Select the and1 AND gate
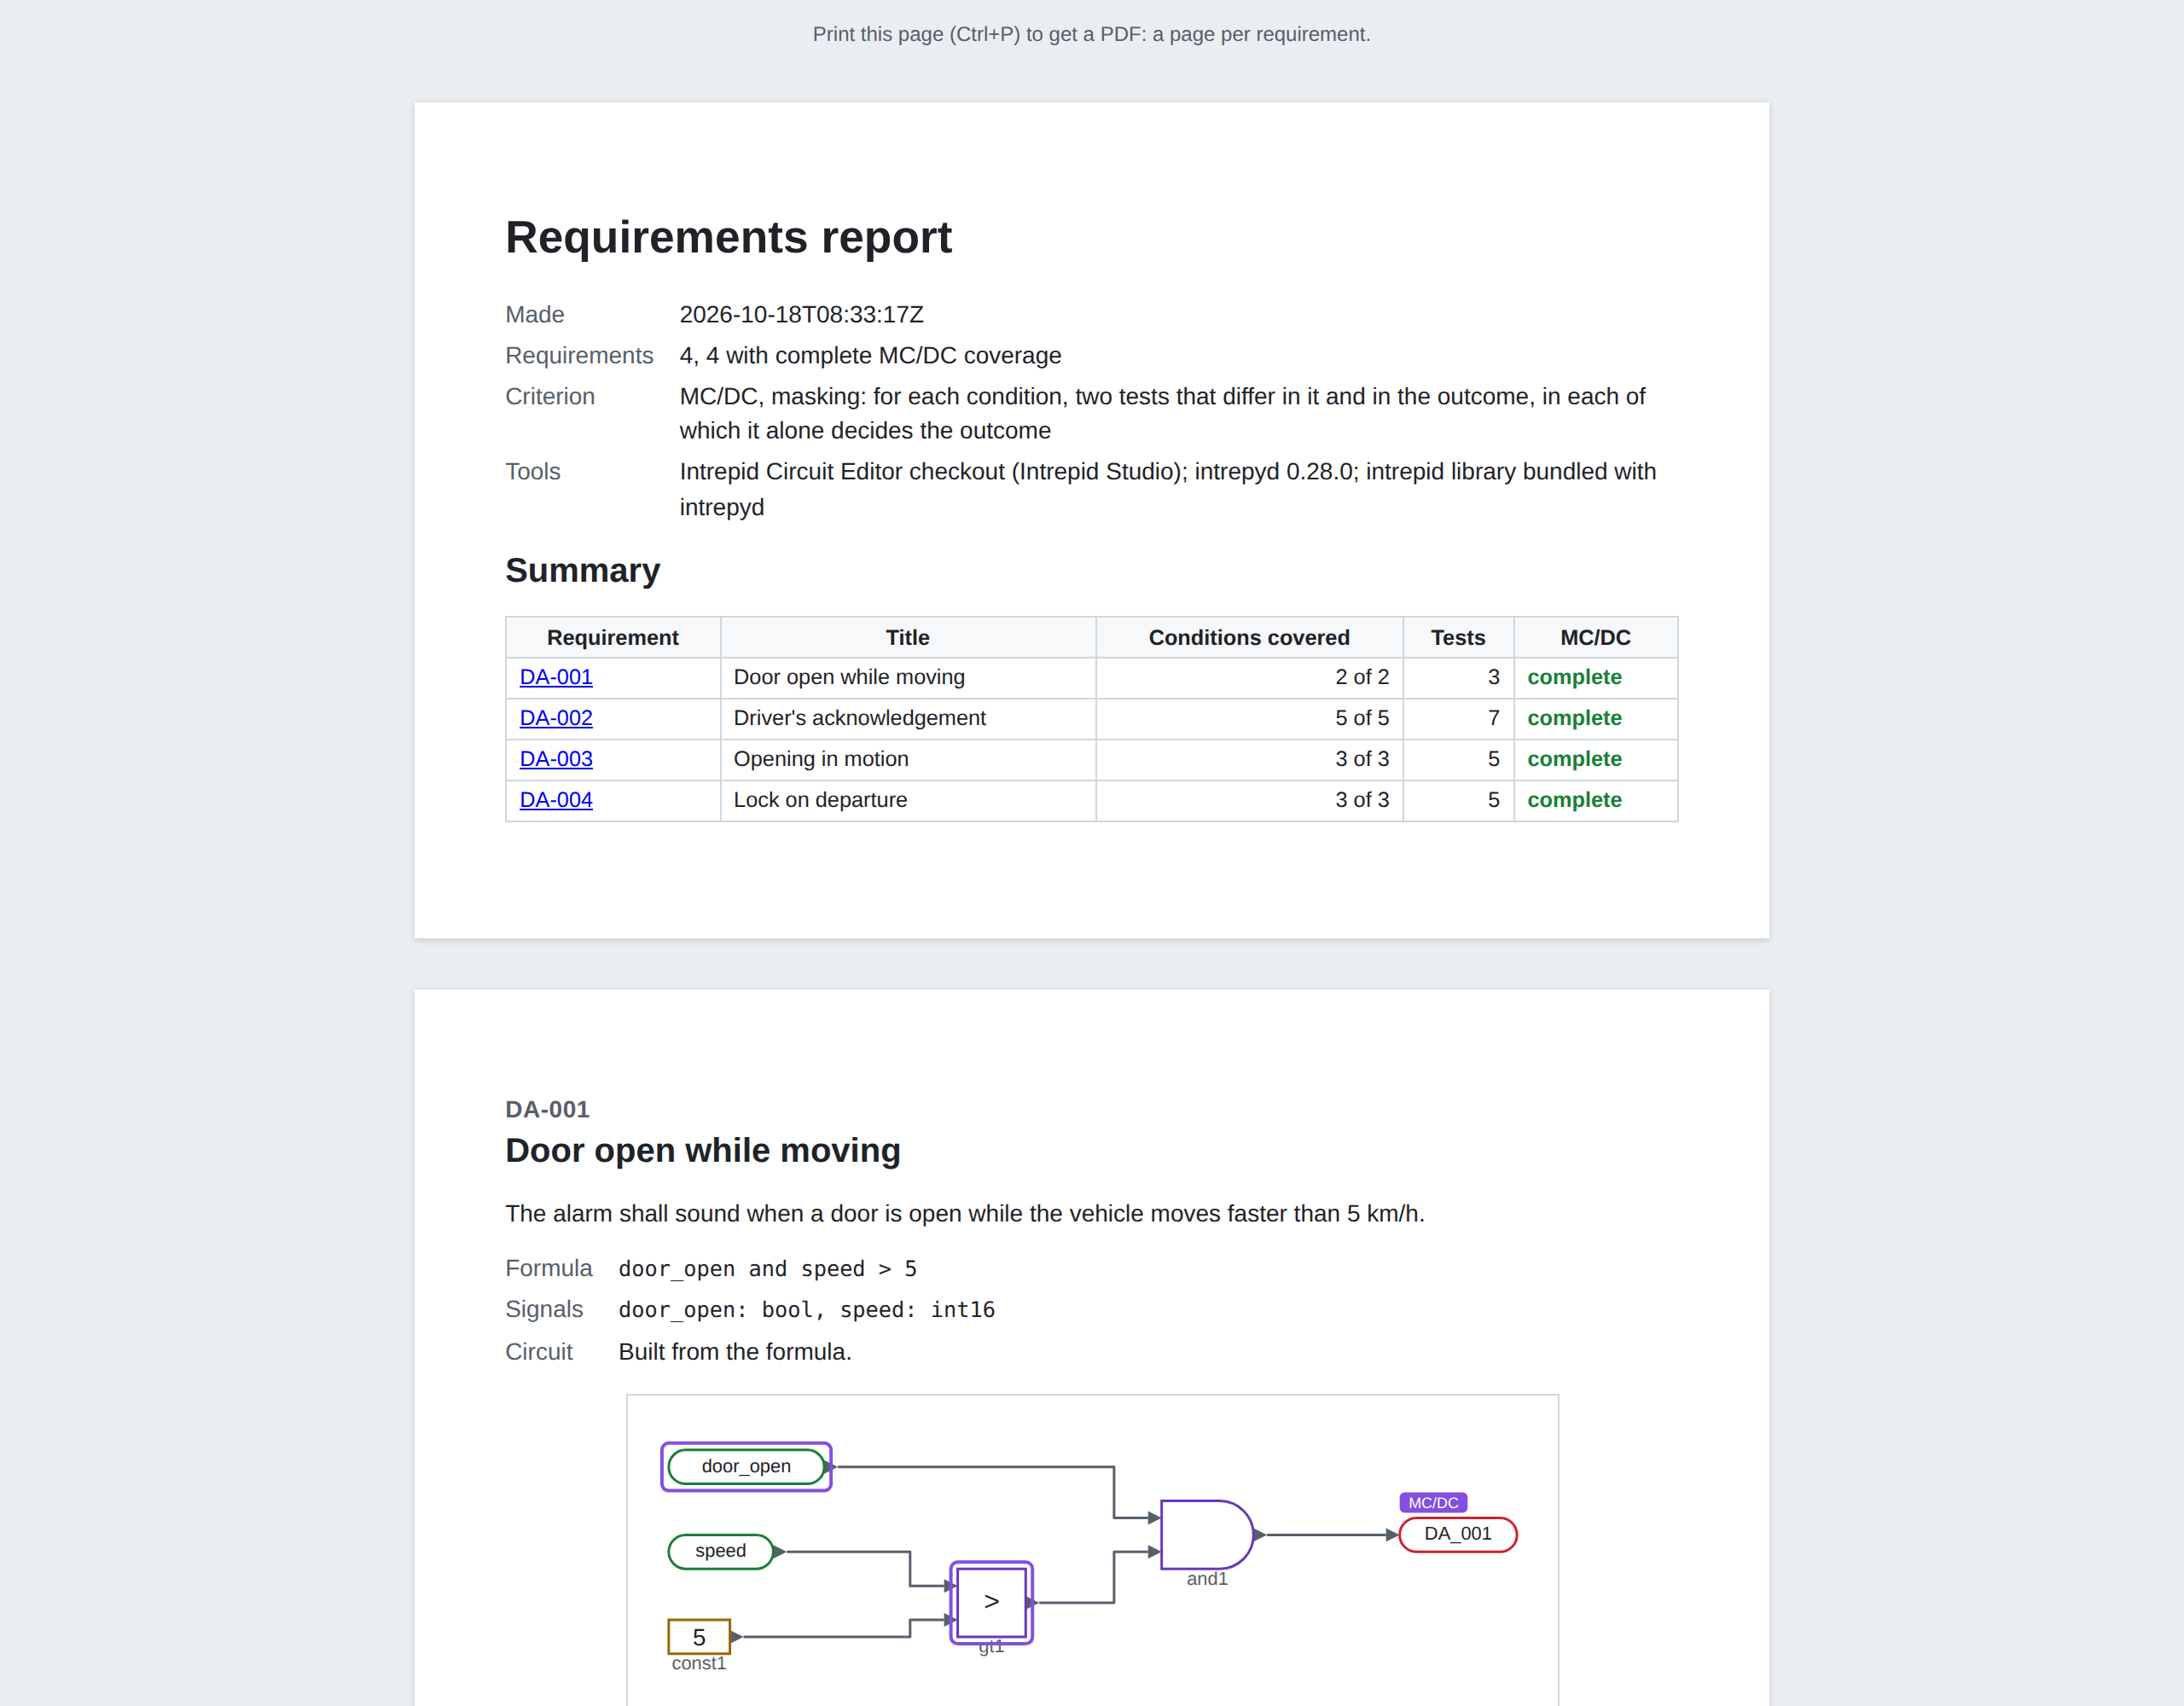Viewport: 2184px width, 1706px height. point(1206,1534)
